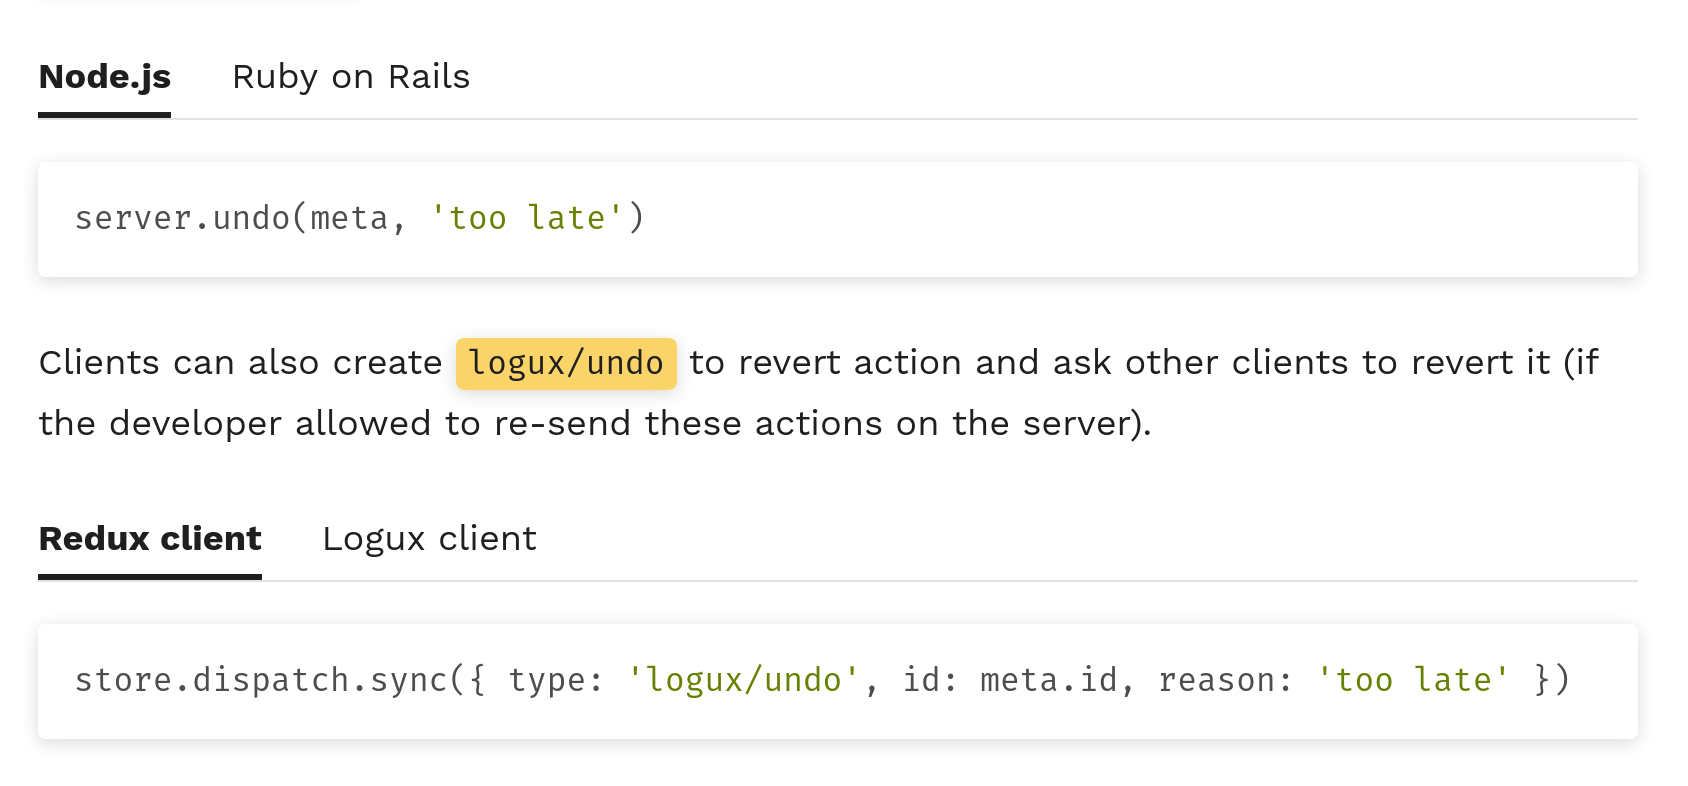Switch to the Logux client tab
This screenshot has width=1688, height=786.
(429, 538)
